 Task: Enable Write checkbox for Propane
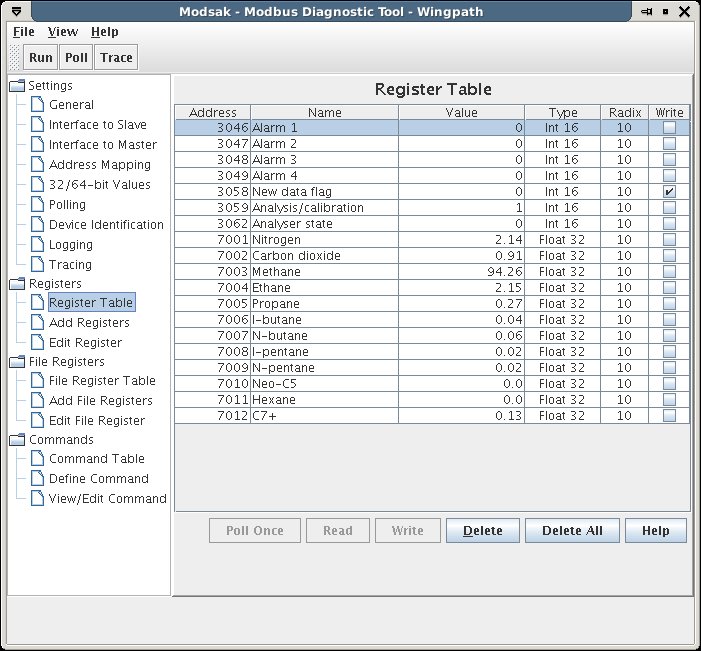(x=669, y=304)
